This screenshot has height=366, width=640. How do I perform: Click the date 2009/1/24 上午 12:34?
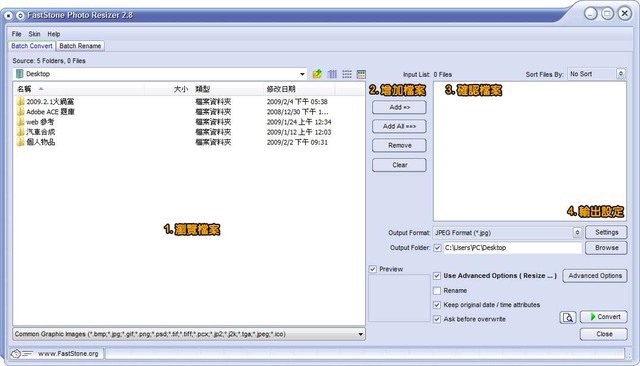[x=299, y=122]
